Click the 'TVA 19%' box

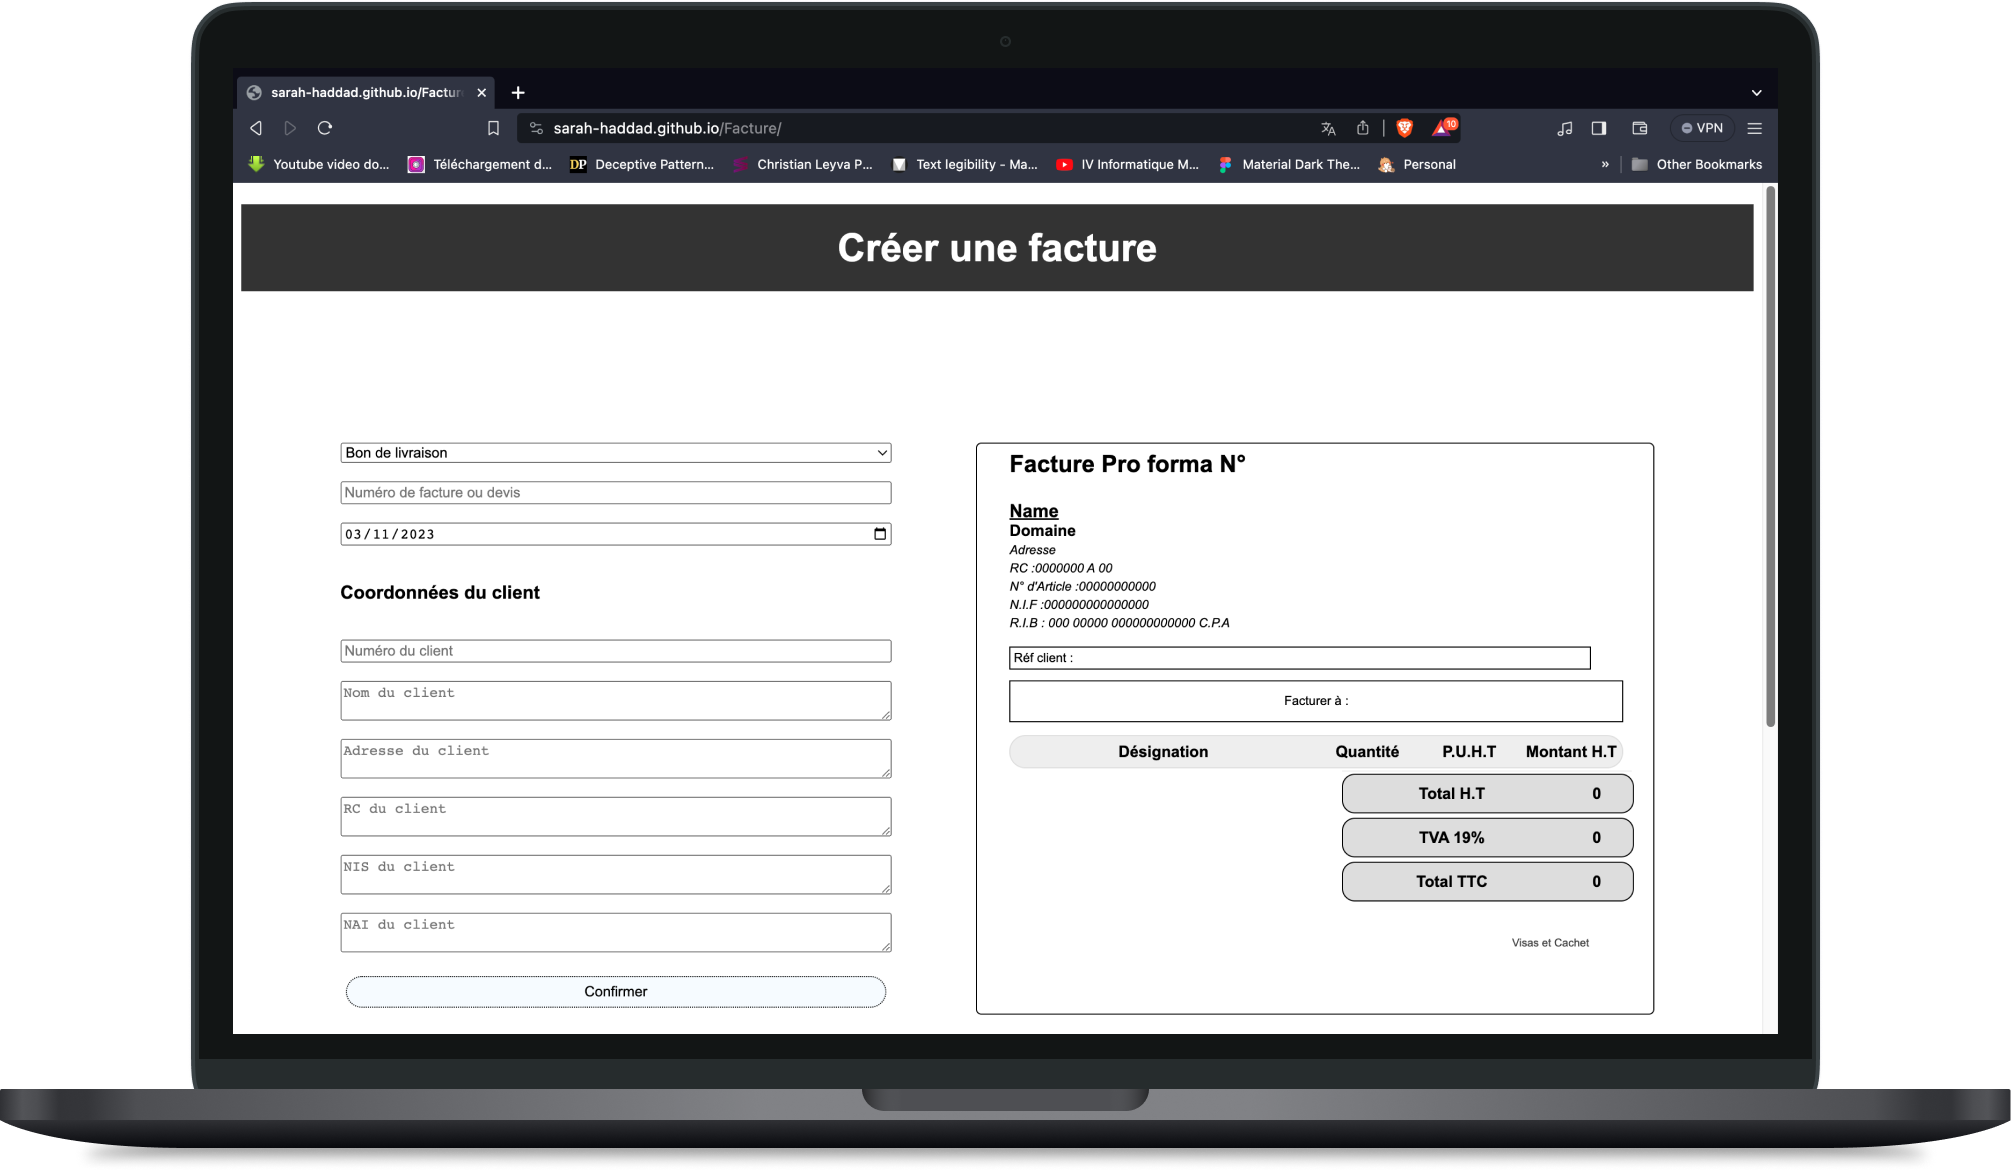tap(1488, 838)
